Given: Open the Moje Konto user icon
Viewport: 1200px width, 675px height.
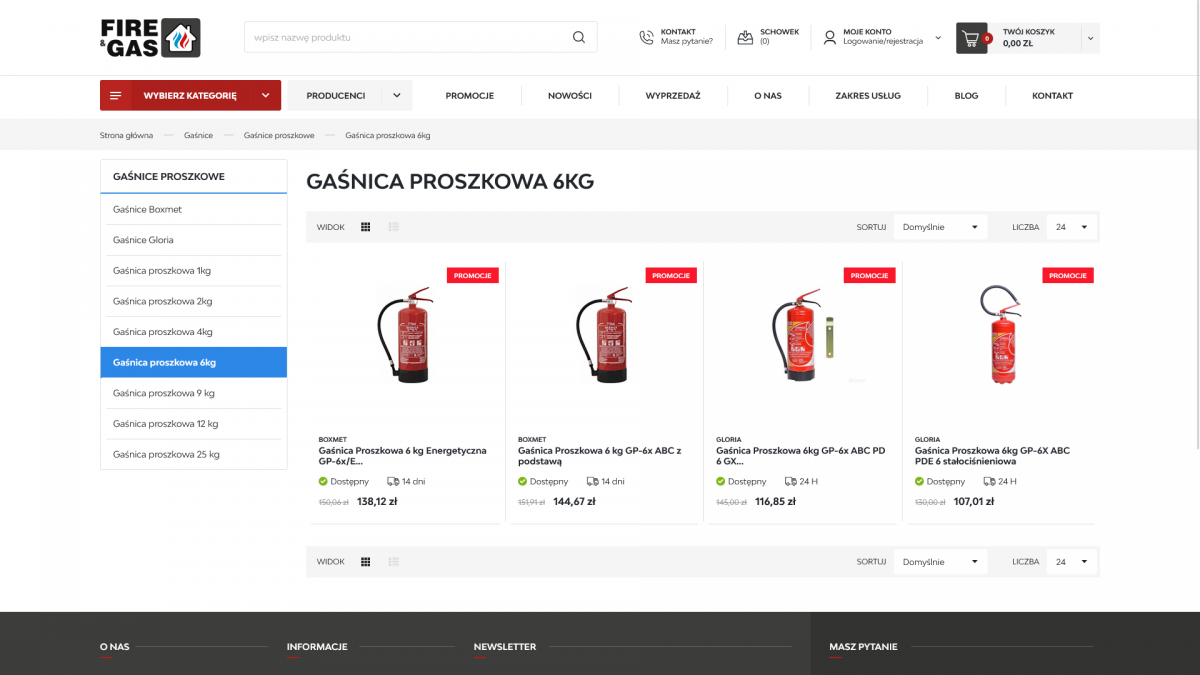Looking at the screenshot, I should [829, 38].
